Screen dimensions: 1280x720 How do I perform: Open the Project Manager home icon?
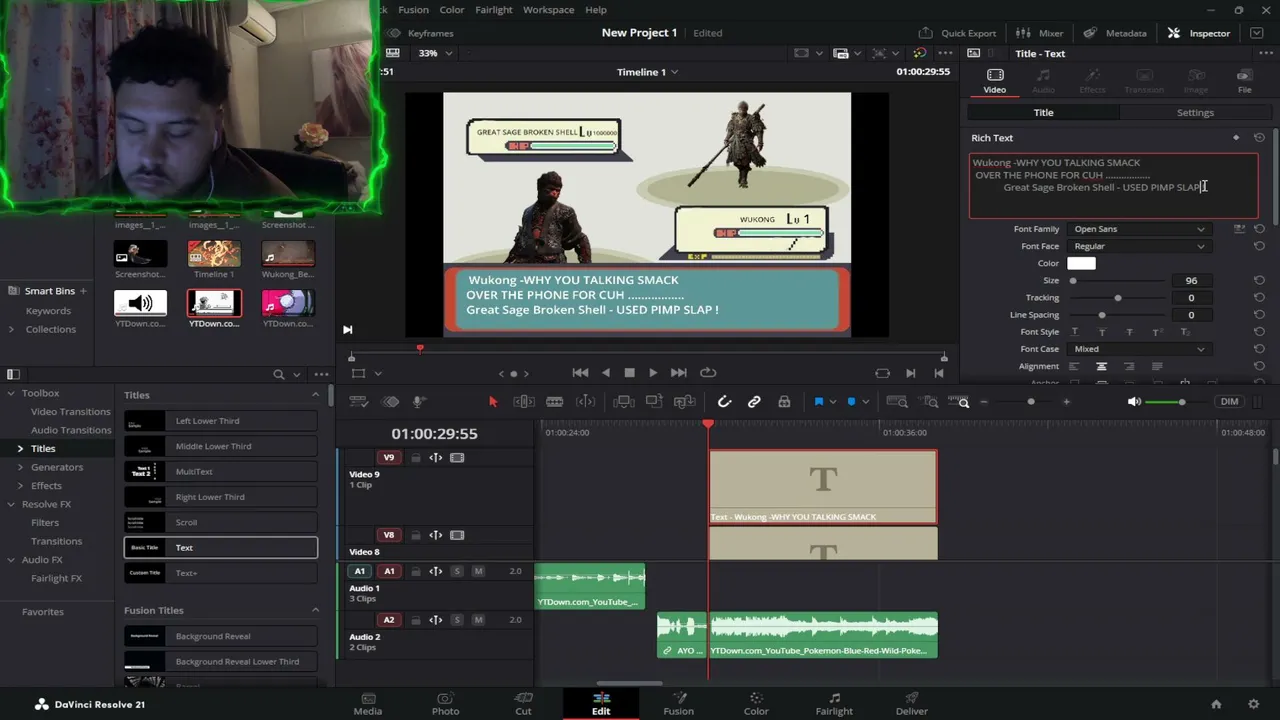[x=1216, y=704]
